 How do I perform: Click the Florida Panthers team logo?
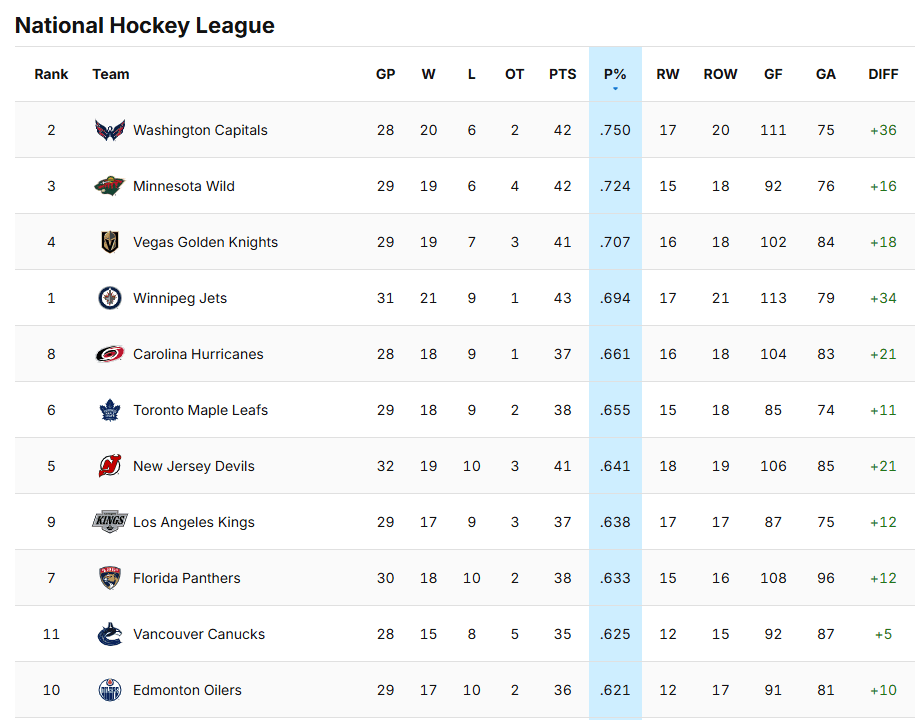point(110,578)
